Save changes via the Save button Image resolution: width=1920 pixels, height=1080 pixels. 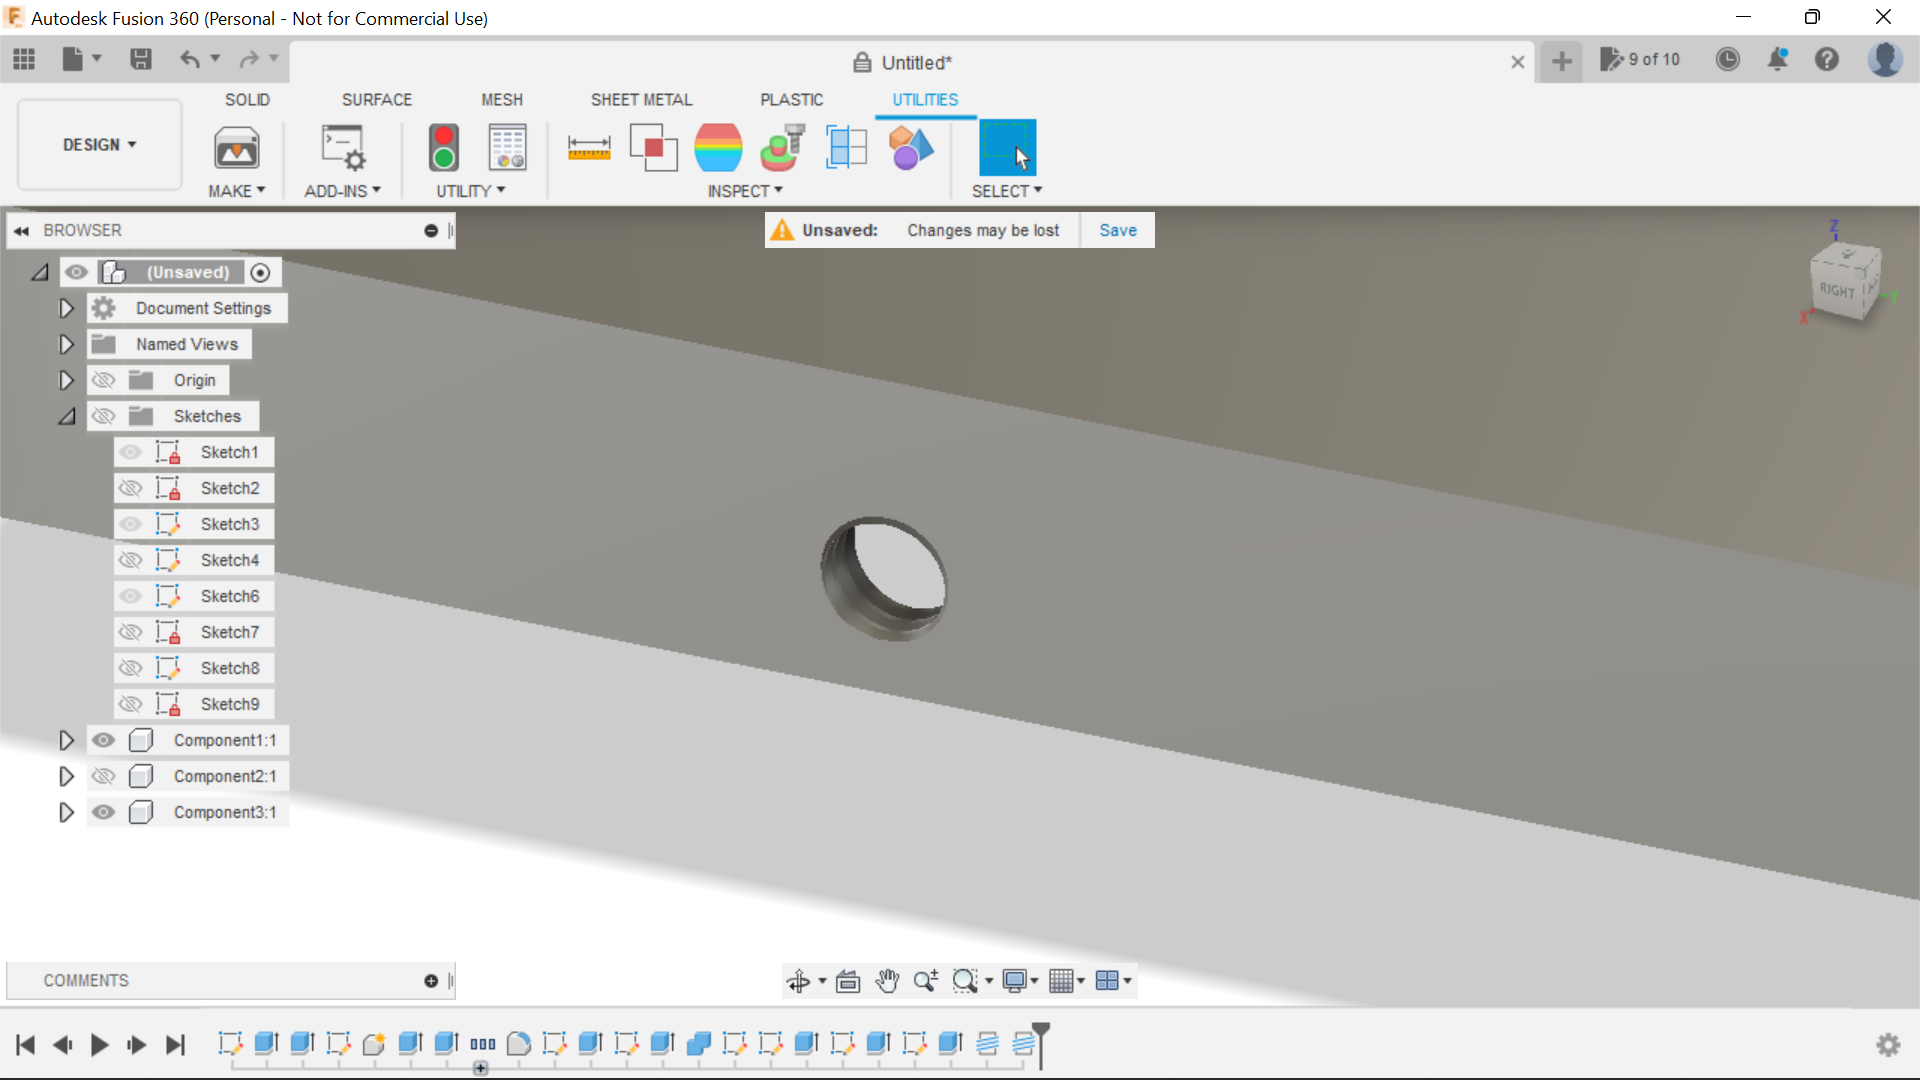[x=1117, y=230]
